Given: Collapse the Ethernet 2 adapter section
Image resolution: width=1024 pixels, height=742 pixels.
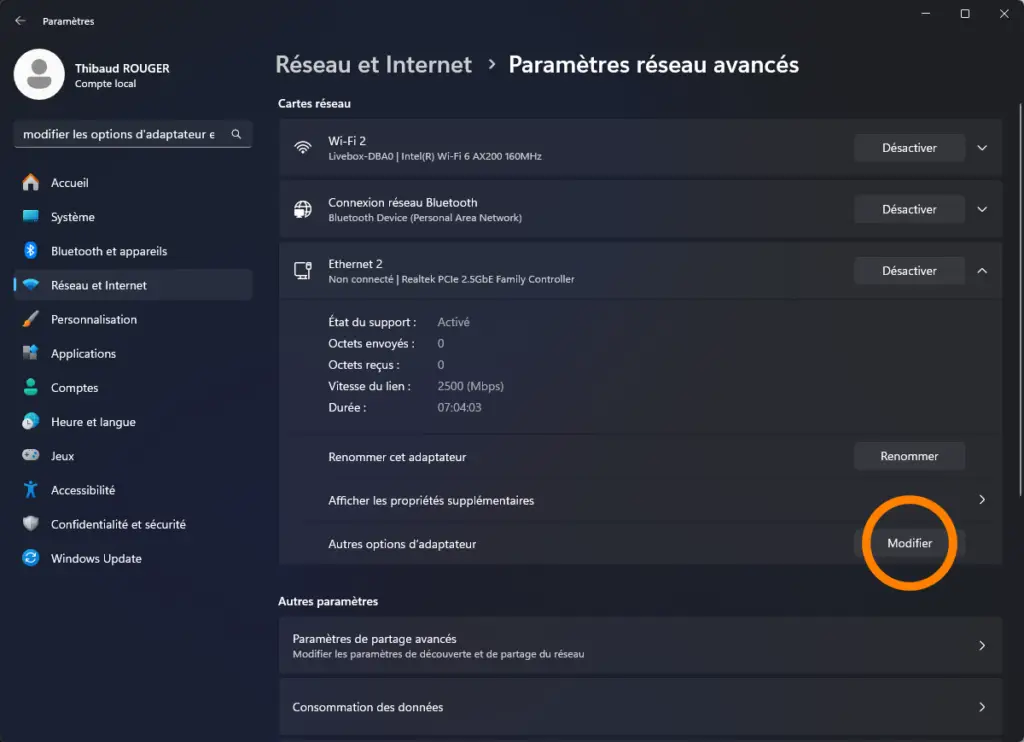Looking at the screenshot, I should pyautogui.click(x=982, y=270).
